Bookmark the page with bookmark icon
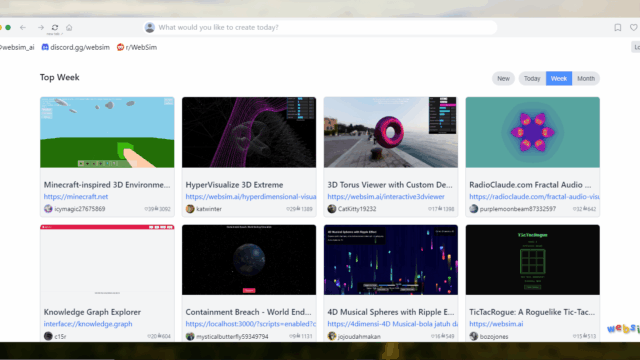Viewport: 640px width, 360px height. [618, 27]
